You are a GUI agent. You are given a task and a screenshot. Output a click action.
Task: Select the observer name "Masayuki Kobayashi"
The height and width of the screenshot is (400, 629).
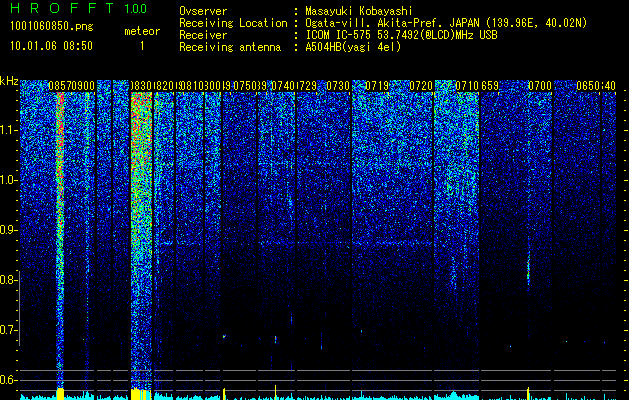(x=359, y=11)
